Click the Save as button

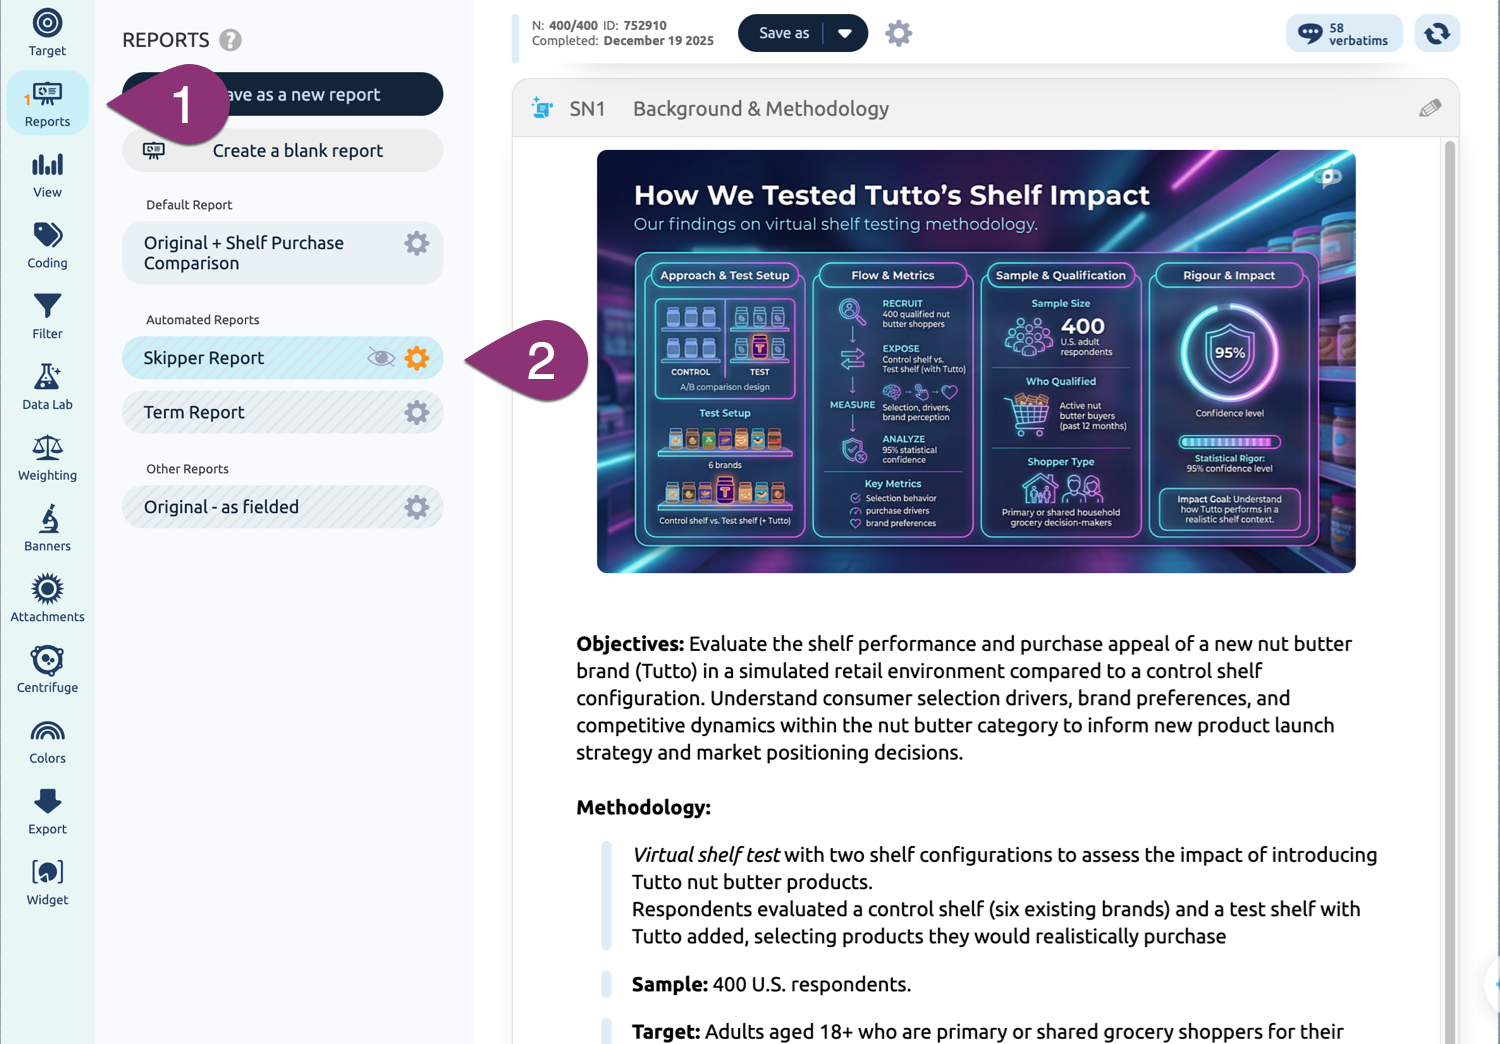(x=783, y=33)
